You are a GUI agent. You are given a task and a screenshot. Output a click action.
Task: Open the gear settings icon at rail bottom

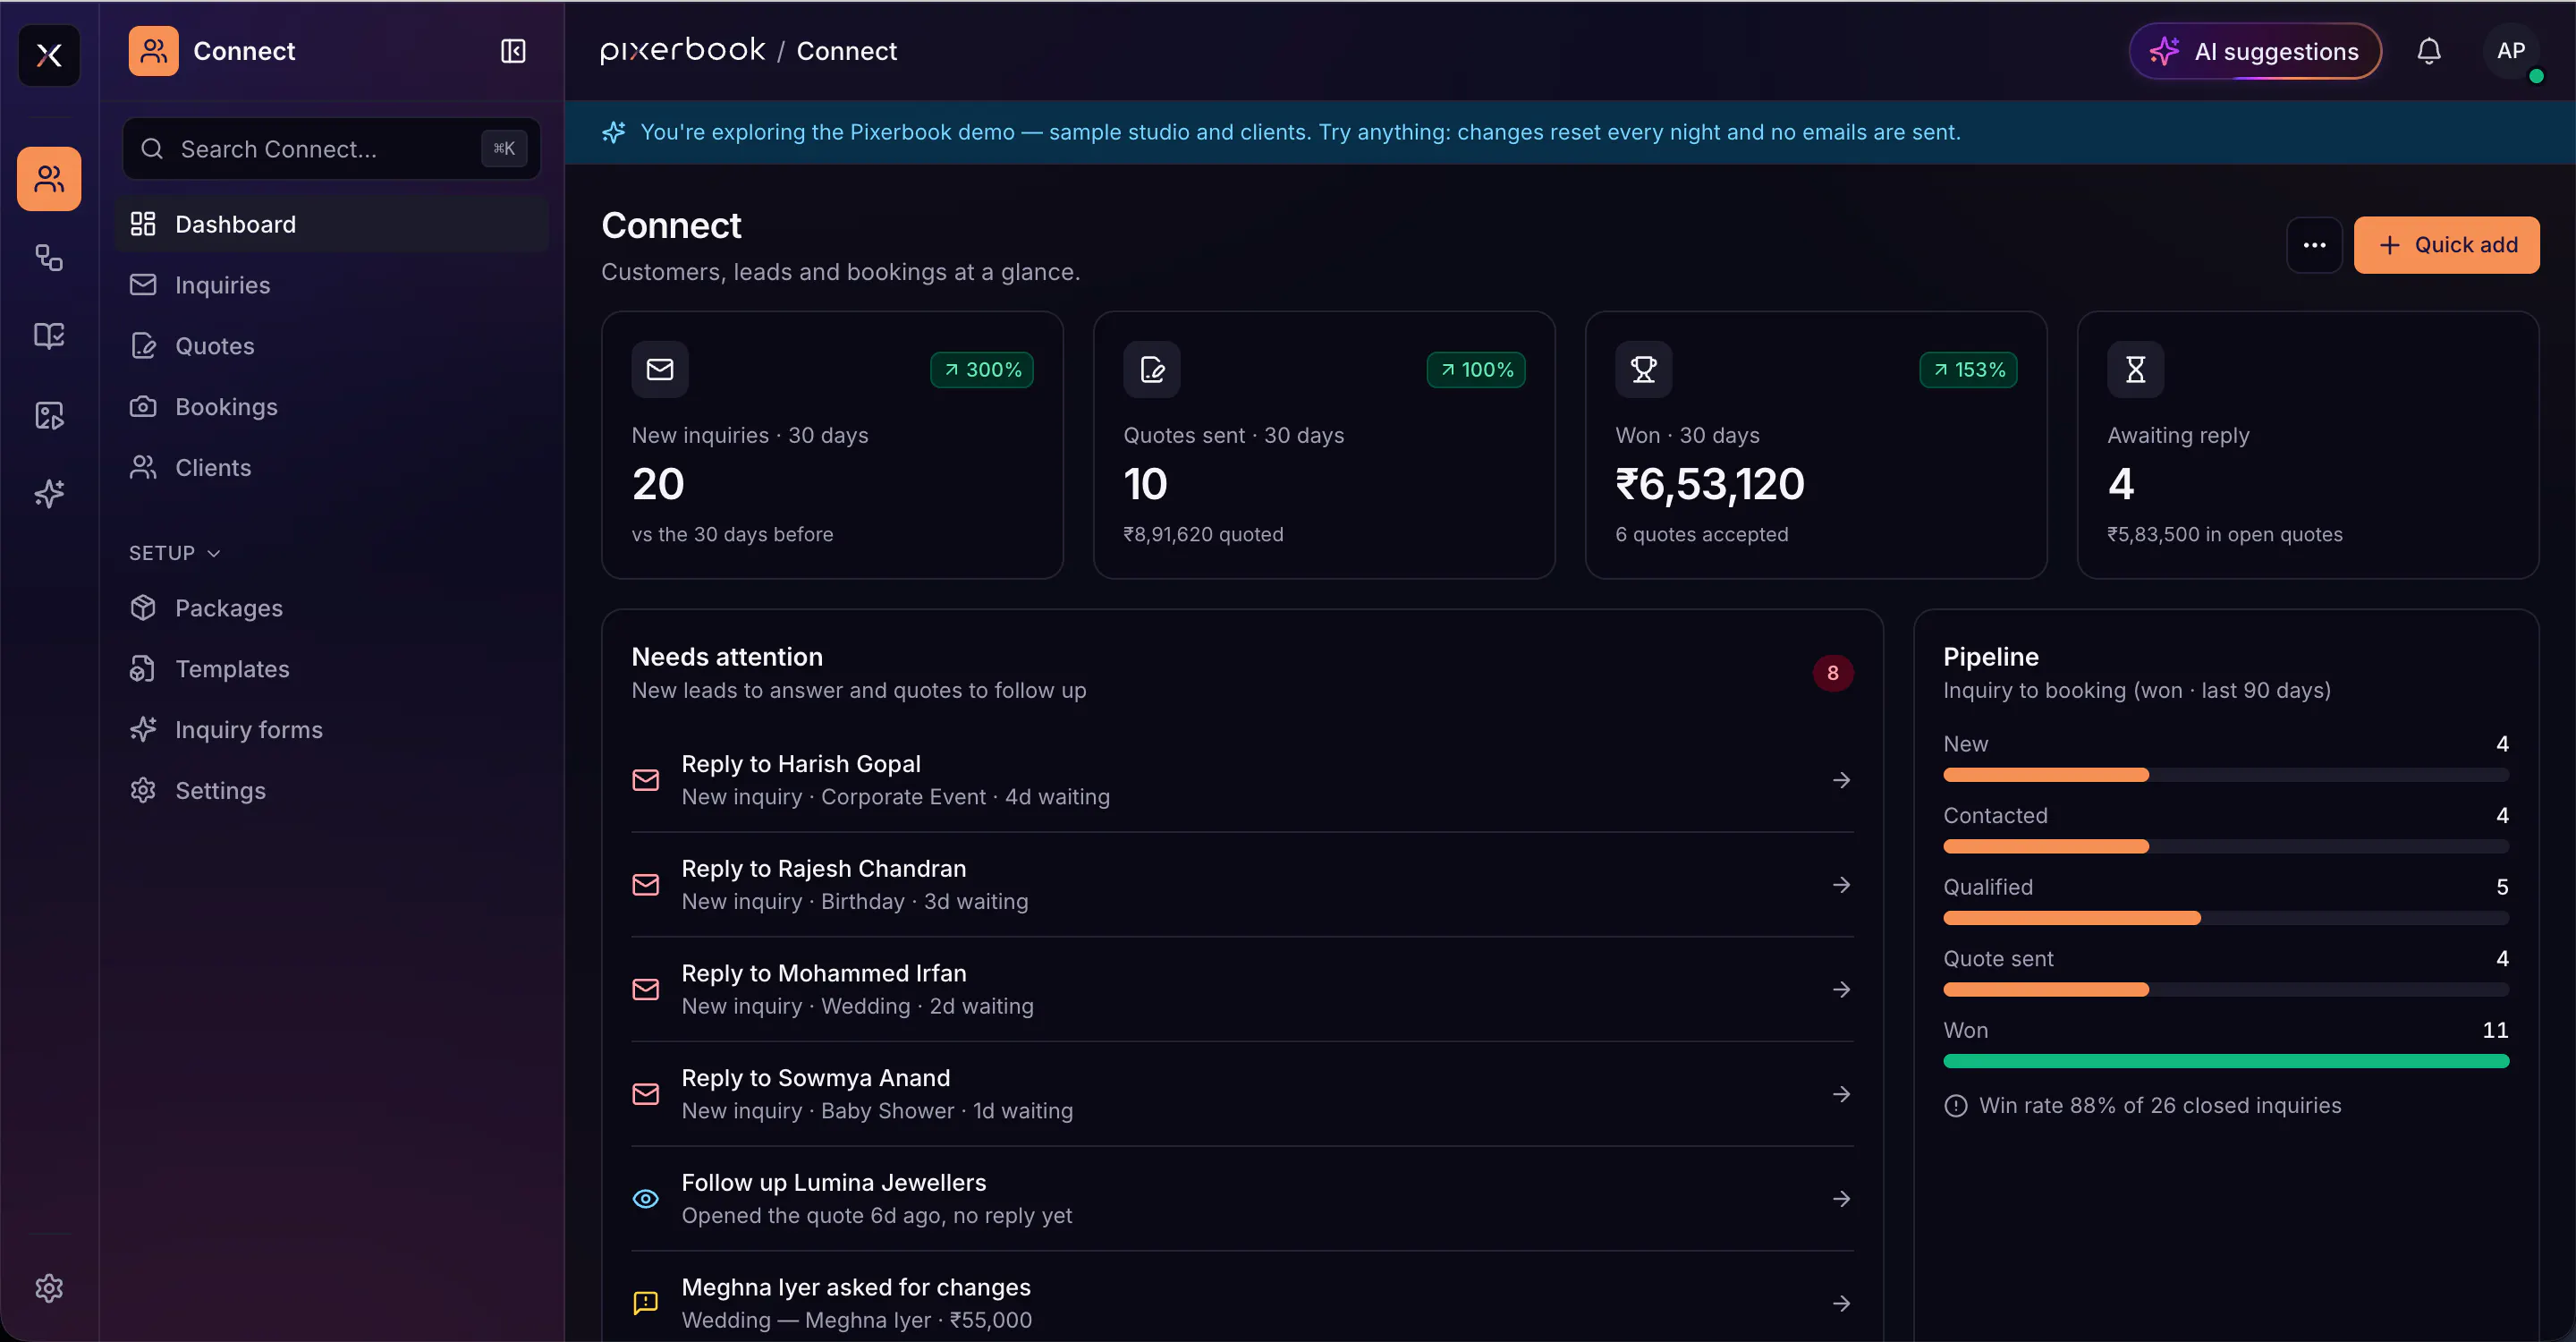49,1288
